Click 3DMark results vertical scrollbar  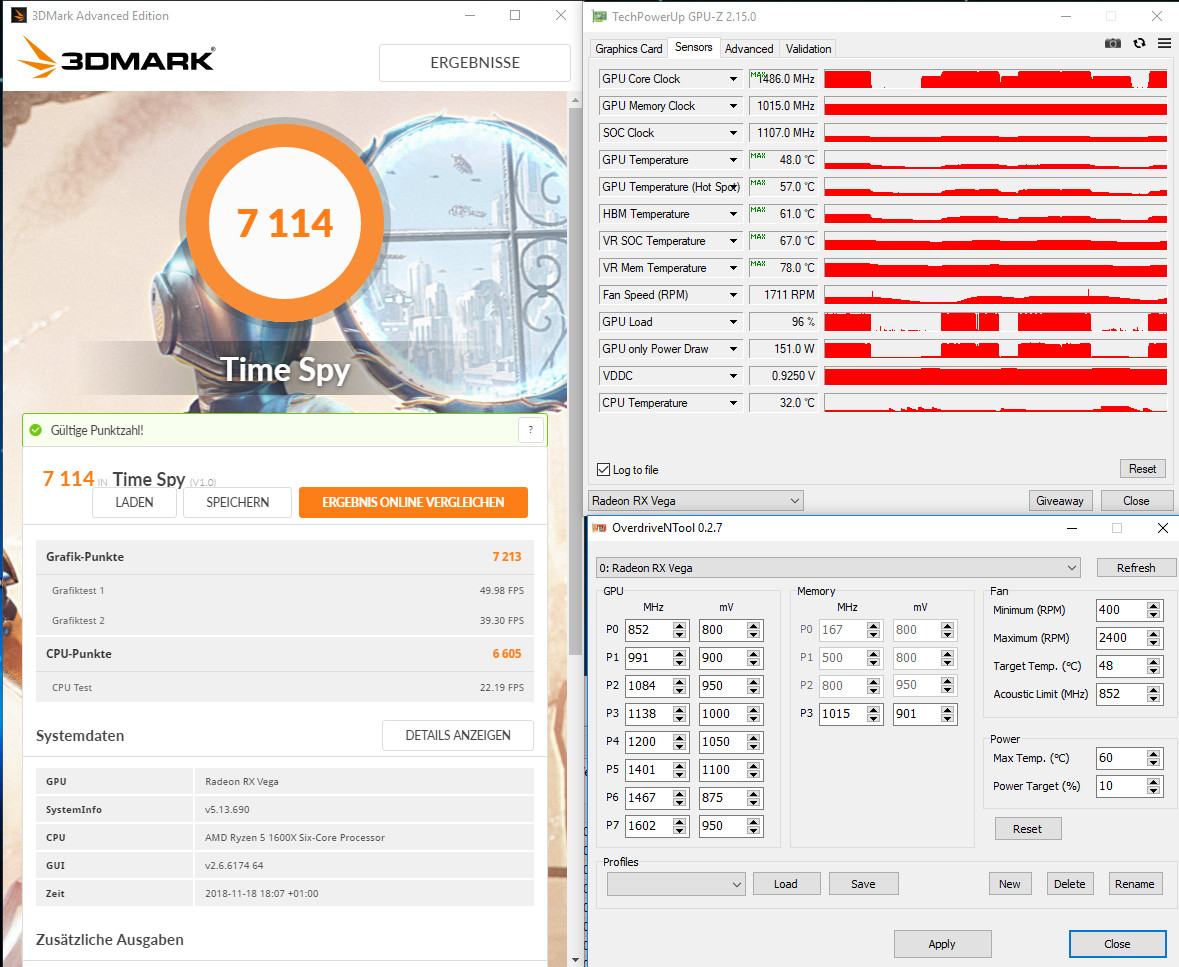pos(575,380)
